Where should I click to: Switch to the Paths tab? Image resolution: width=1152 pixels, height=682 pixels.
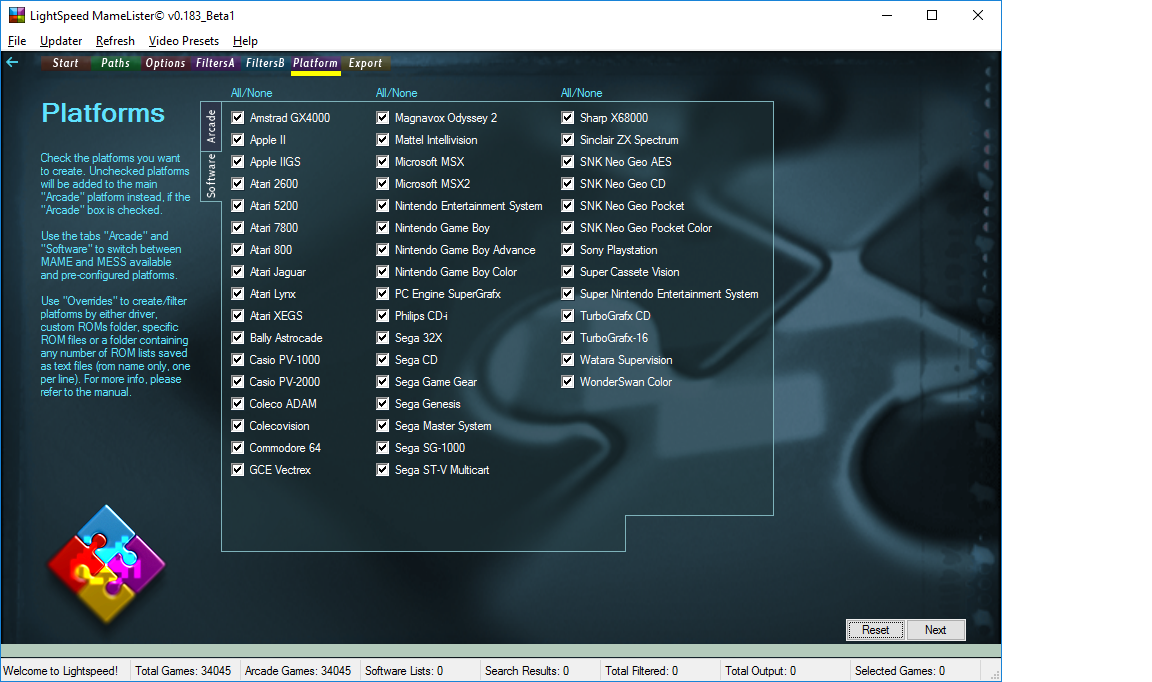pos(115,63)
